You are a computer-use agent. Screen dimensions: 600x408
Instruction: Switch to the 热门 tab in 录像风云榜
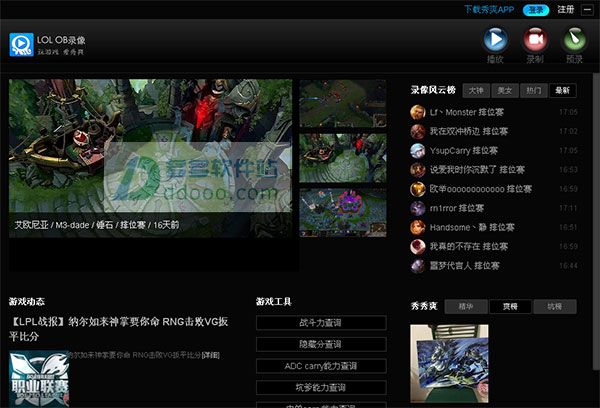tap(533, 91)
